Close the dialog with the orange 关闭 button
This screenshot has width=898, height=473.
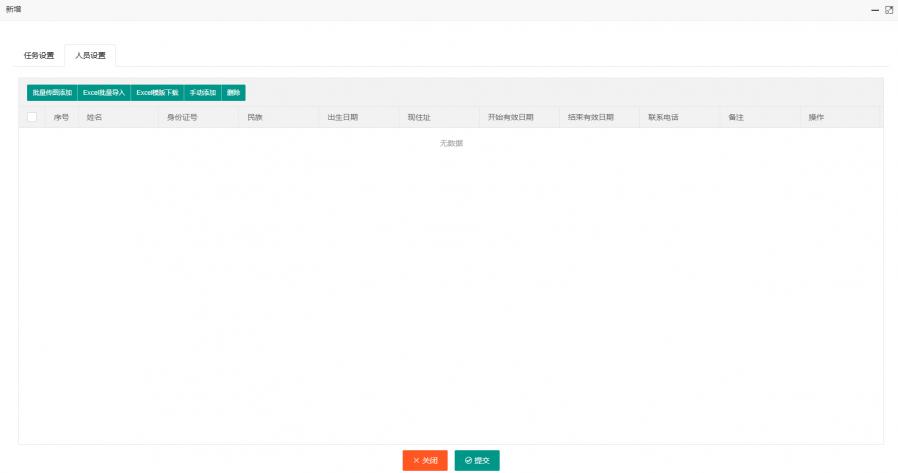click(x=425, y=460)
